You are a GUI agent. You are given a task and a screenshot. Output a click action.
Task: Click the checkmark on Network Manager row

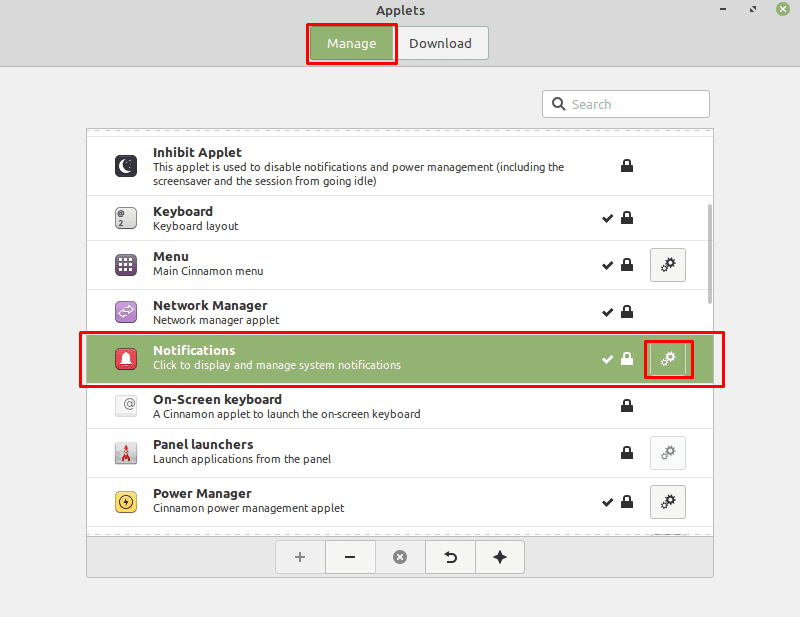tap(607, 312)
